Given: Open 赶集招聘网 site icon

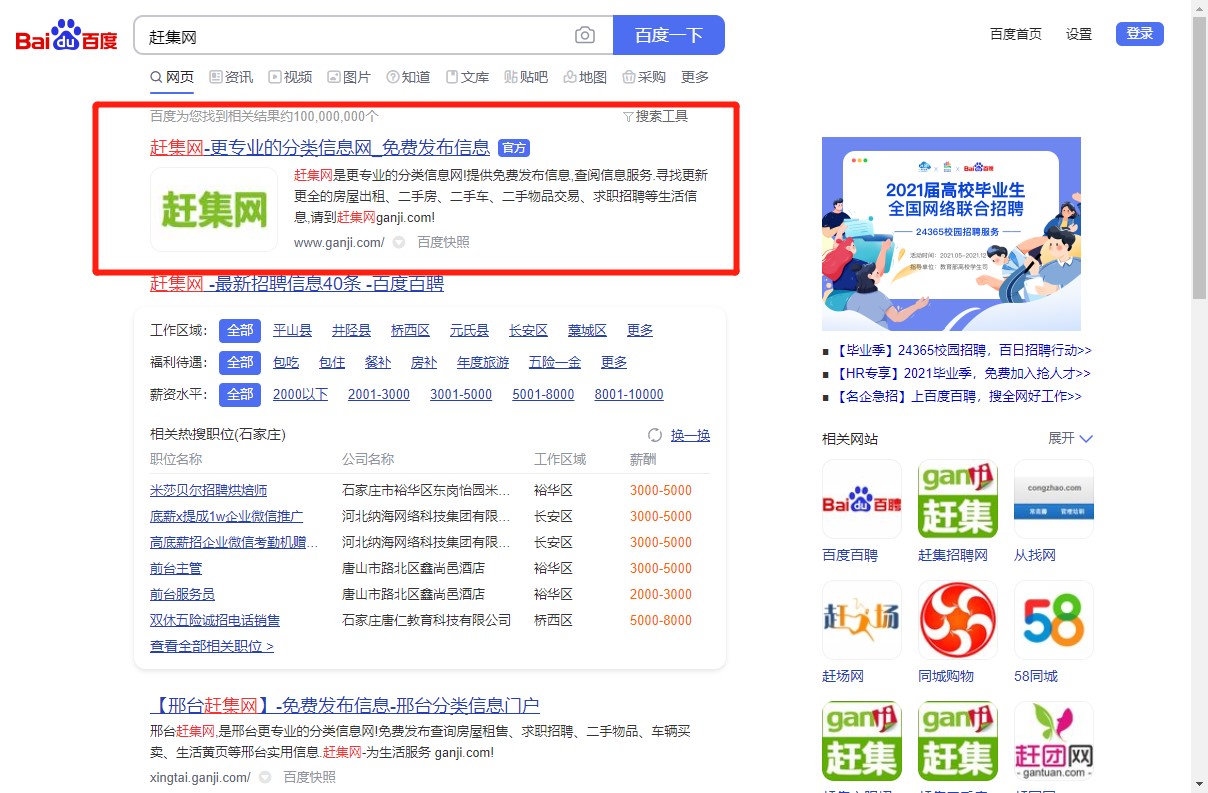Looking at the screenshot, I should tap(958, 500).
